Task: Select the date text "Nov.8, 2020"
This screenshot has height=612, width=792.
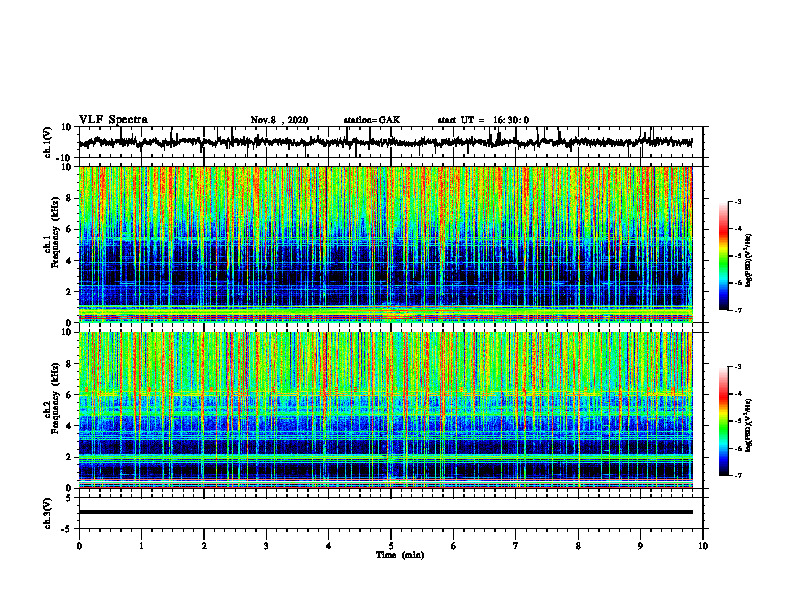Action: 279,120
